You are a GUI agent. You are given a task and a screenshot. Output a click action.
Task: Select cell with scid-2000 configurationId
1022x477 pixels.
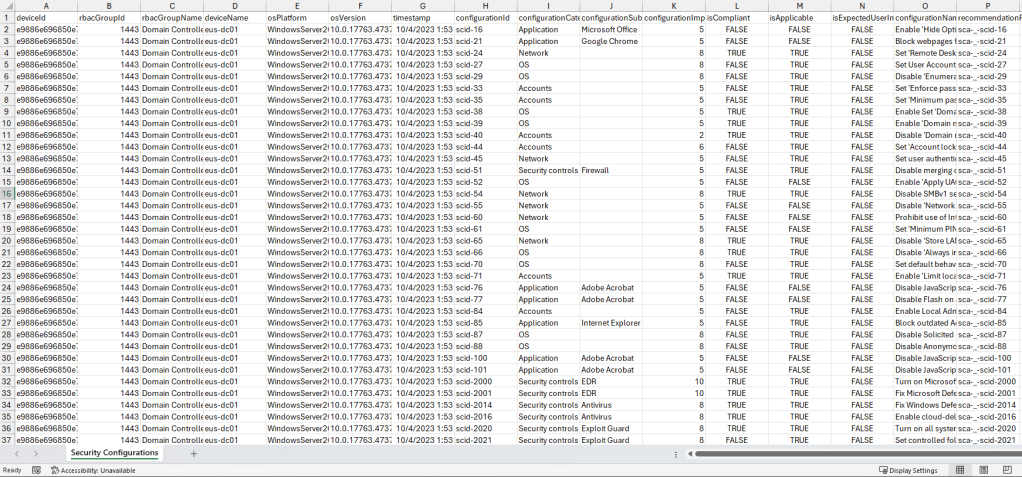(x=485, y=381)
